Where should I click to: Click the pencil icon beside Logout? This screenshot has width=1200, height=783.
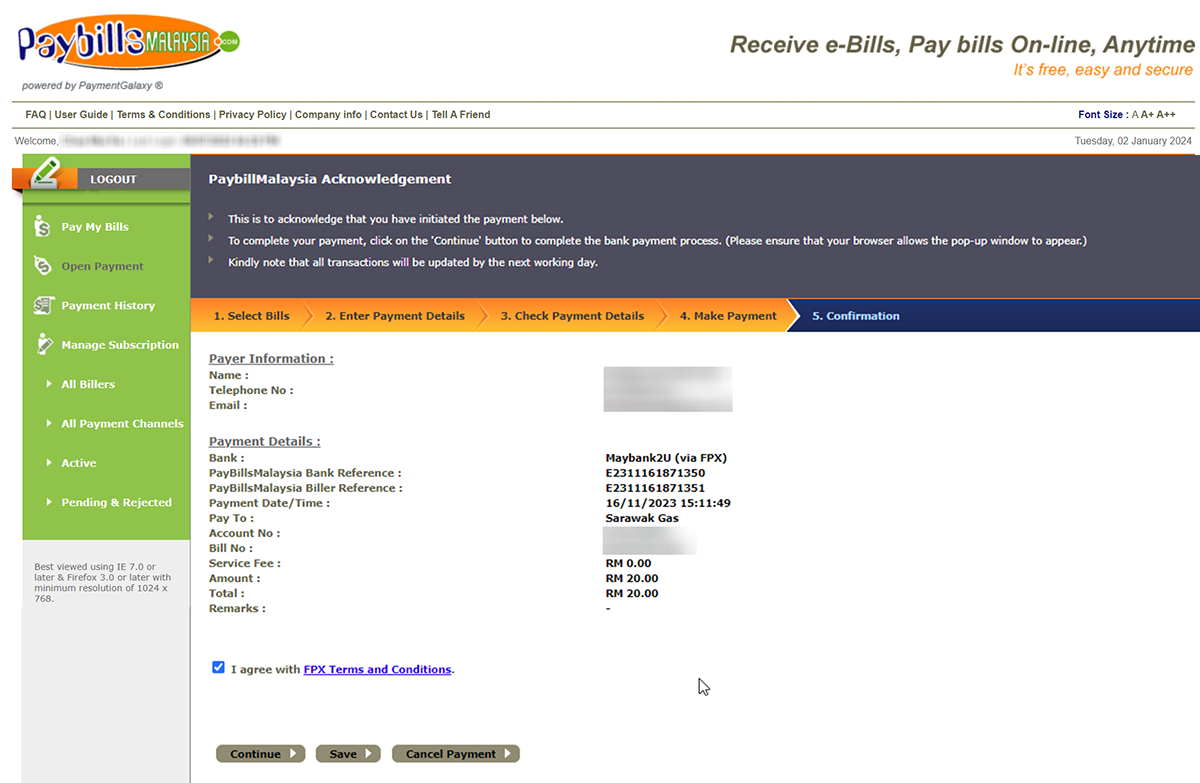[x=45, y=173]
